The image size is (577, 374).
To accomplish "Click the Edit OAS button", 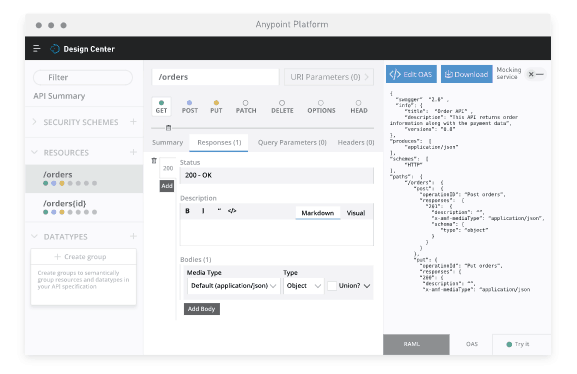I will coord(411,74).
